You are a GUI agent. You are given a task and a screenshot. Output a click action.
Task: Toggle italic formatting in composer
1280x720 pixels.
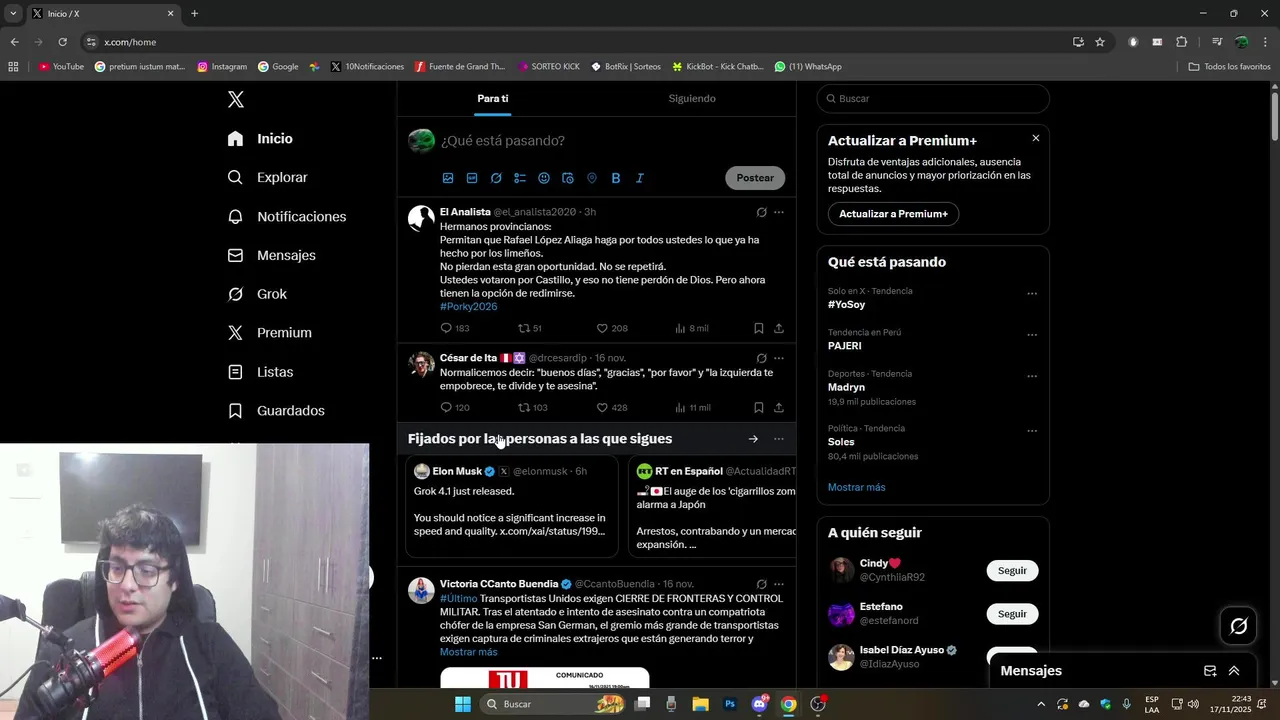coord(640,178)
